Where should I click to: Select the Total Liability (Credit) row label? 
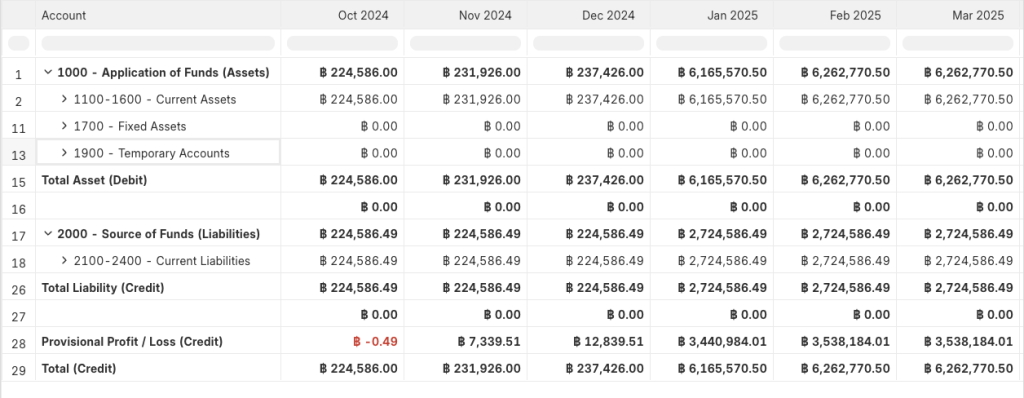(x=103, y=288)
